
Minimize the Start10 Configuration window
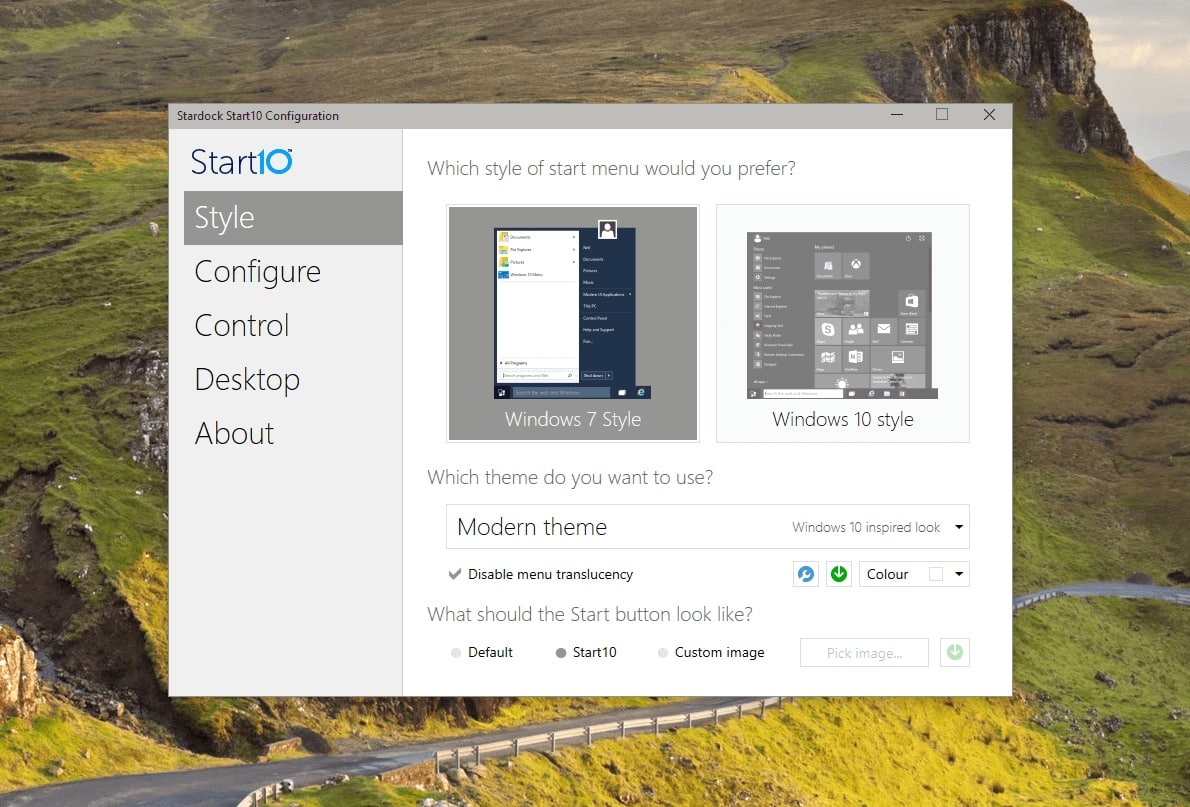coord(897,115)
